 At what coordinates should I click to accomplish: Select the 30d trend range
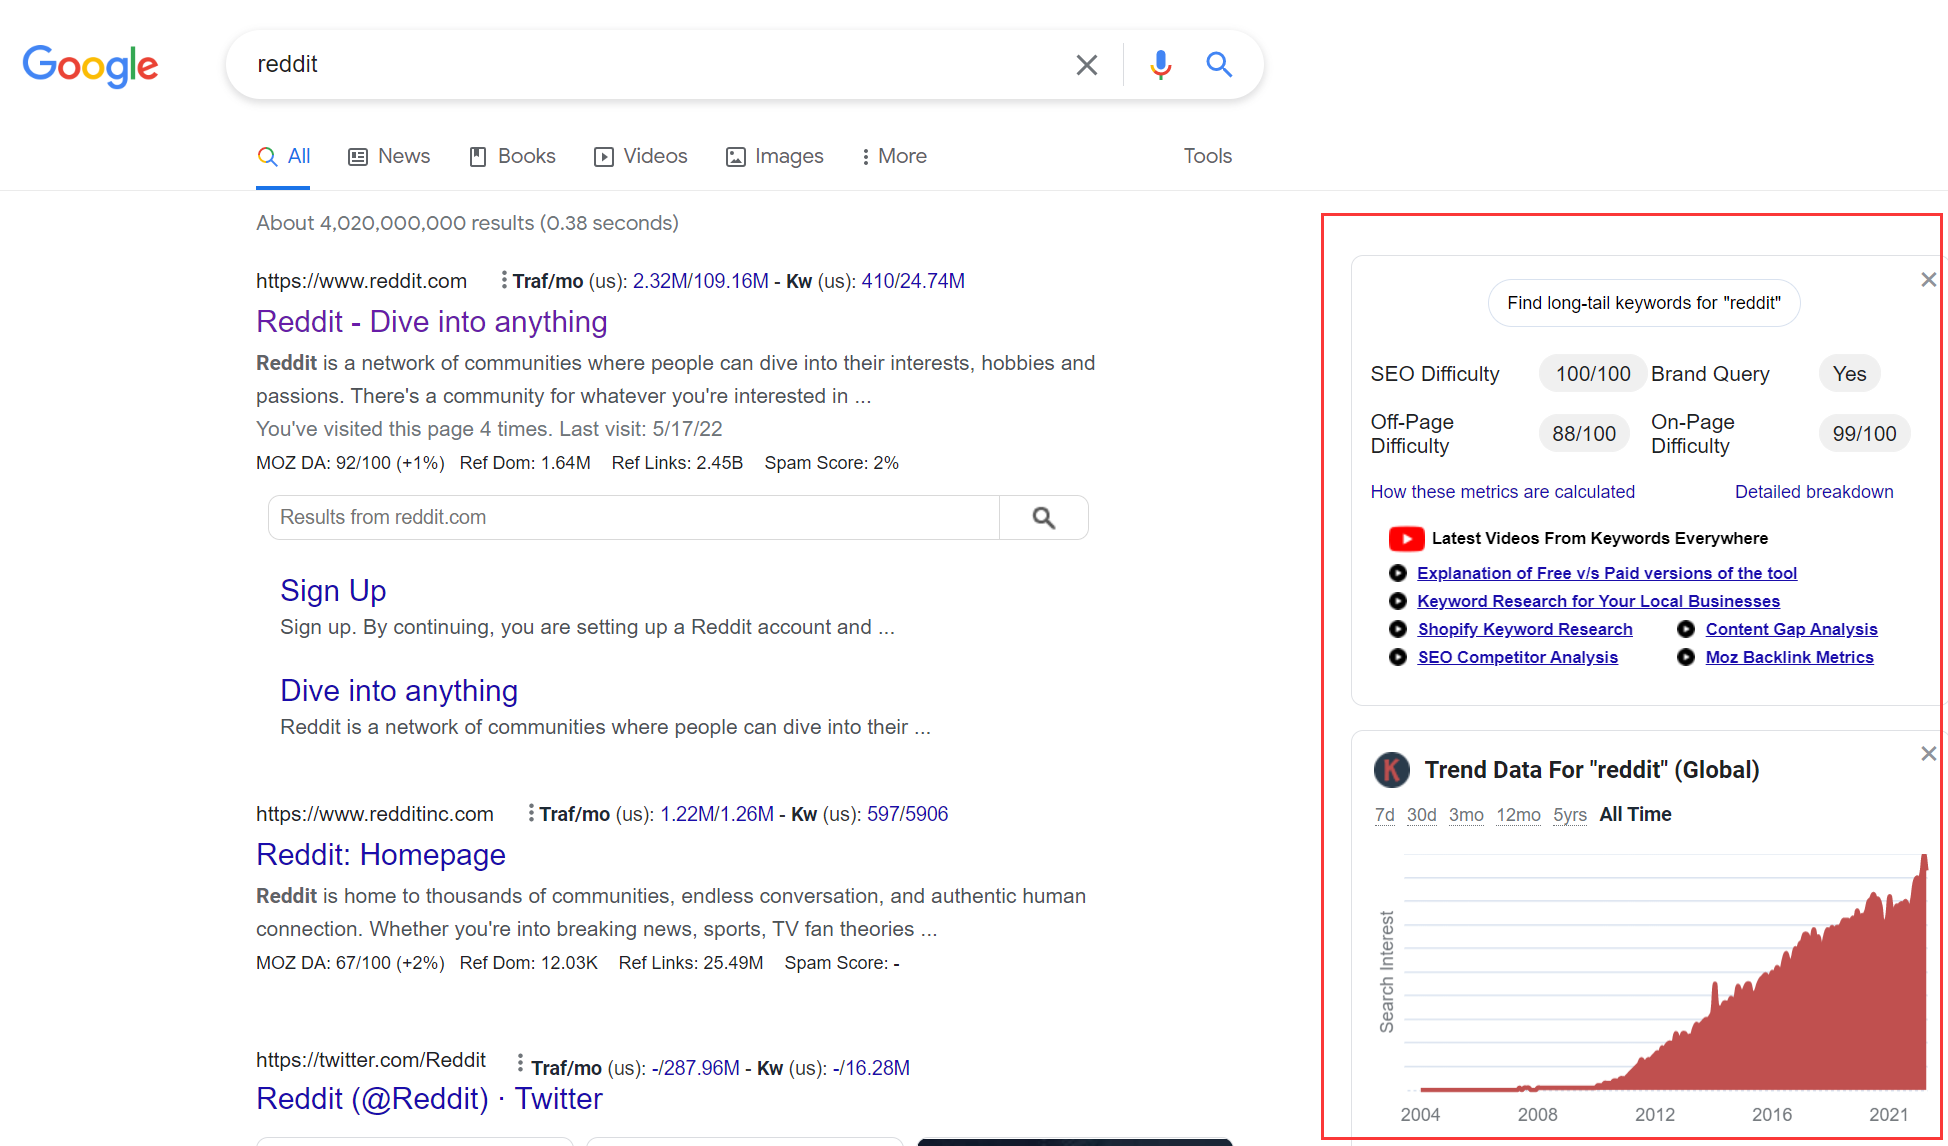(x=1421, y=815)
